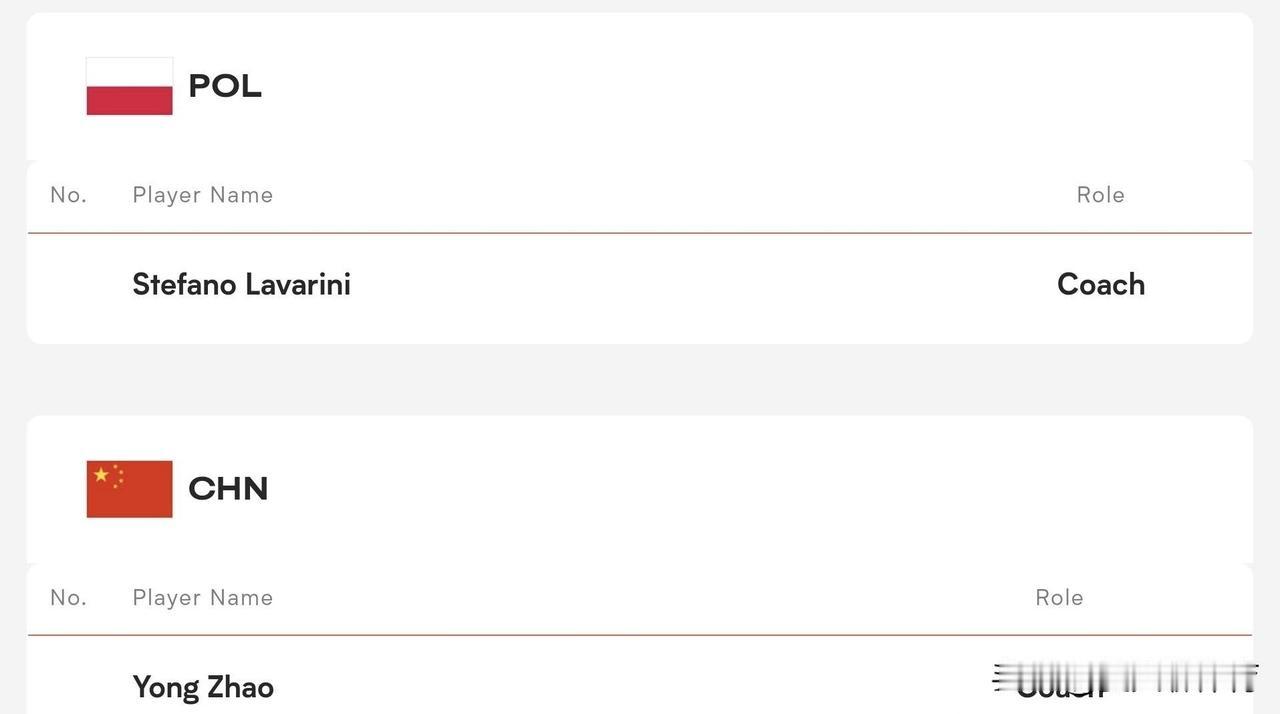Select the POL team label

(225, 86)
